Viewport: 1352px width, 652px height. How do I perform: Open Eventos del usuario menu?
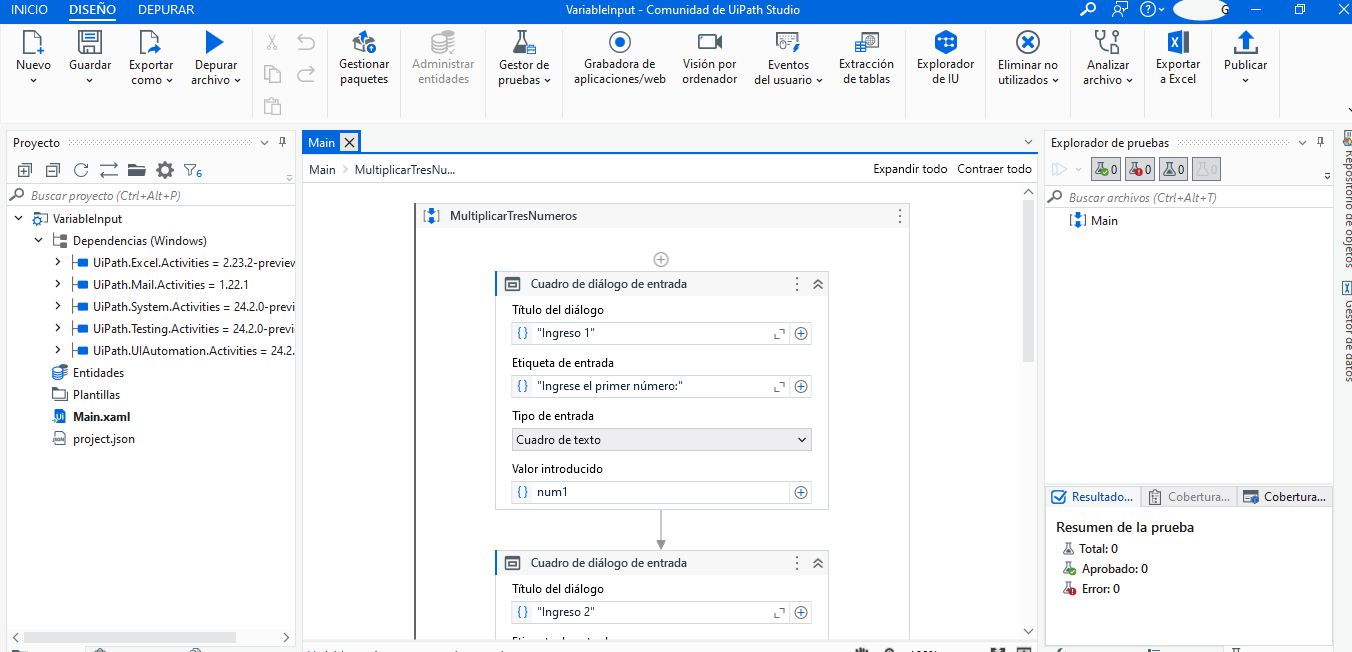788,57
